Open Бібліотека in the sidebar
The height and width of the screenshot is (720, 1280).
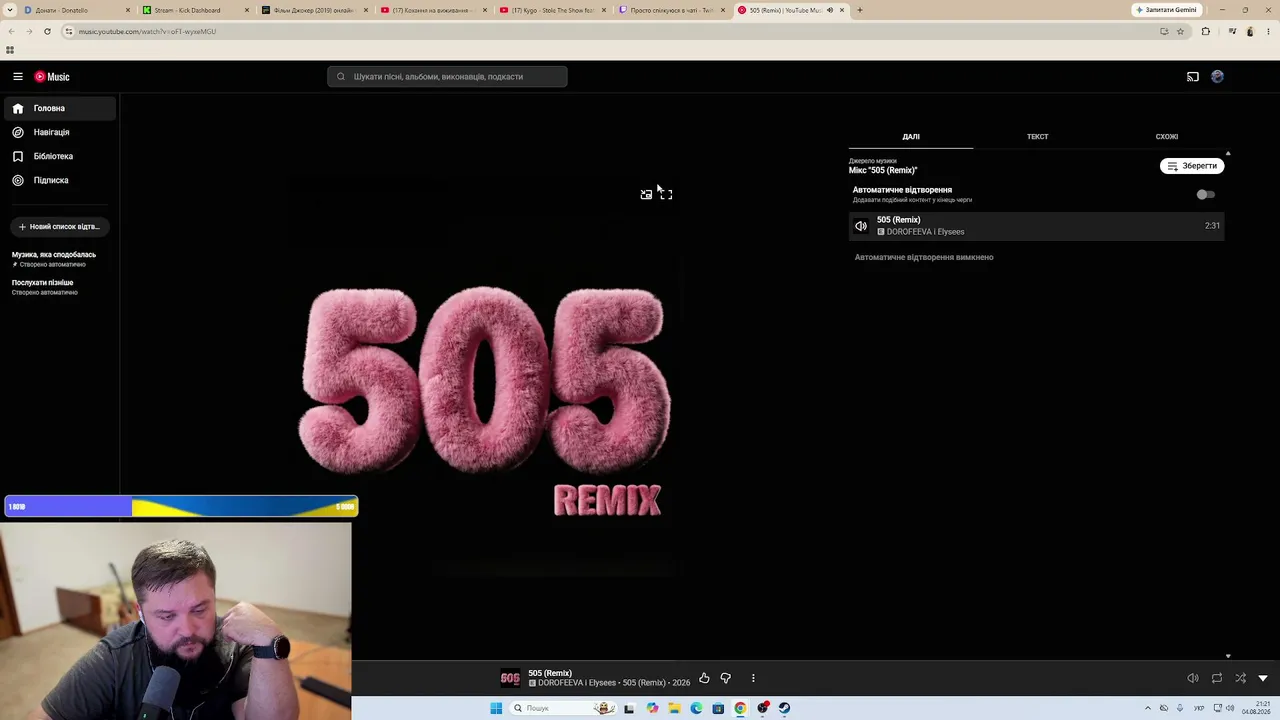(60, 156)
